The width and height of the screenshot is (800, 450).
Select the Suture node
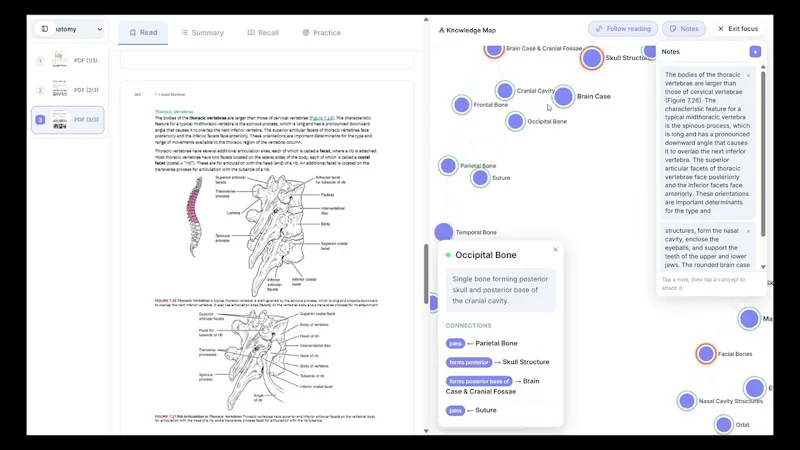coord(480,178)
